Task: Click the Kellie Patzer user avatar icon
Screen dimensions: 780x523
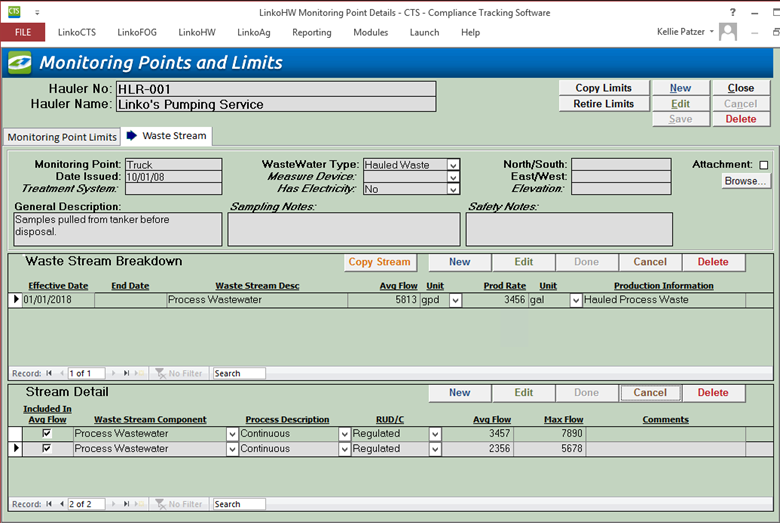Action: tap(728, 32)
